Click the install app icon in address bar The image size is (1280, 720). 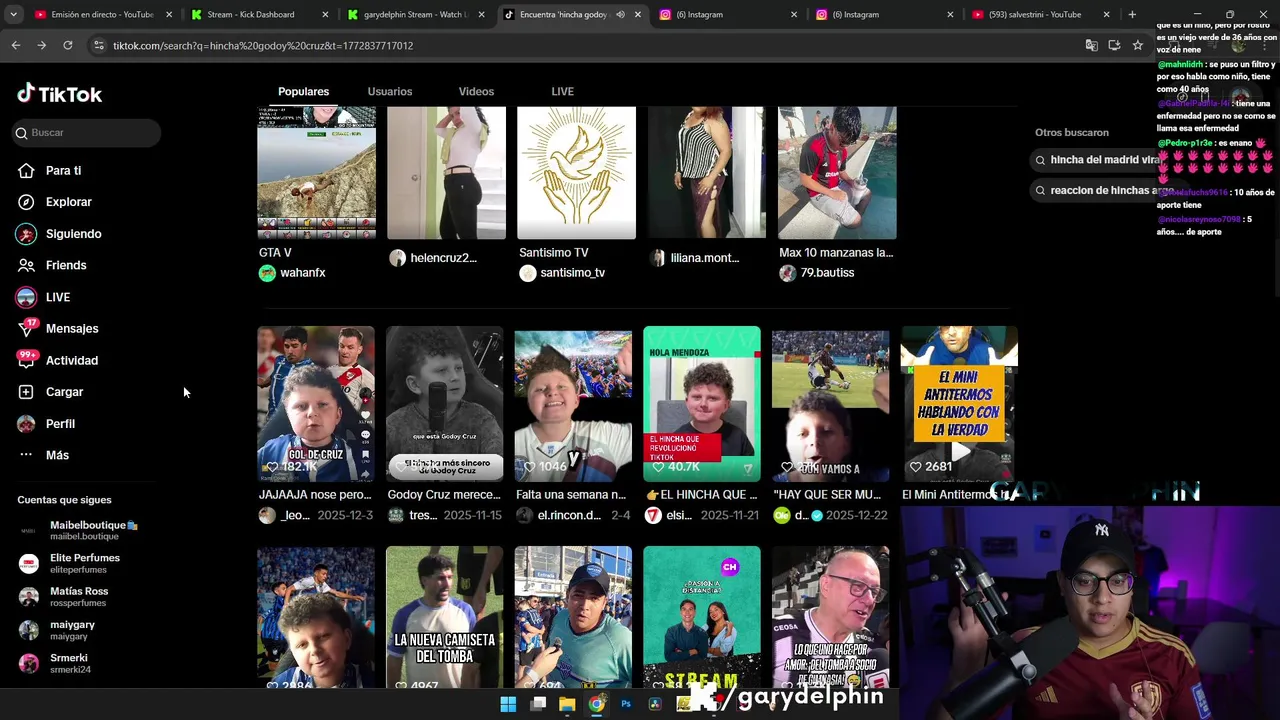1114,45
